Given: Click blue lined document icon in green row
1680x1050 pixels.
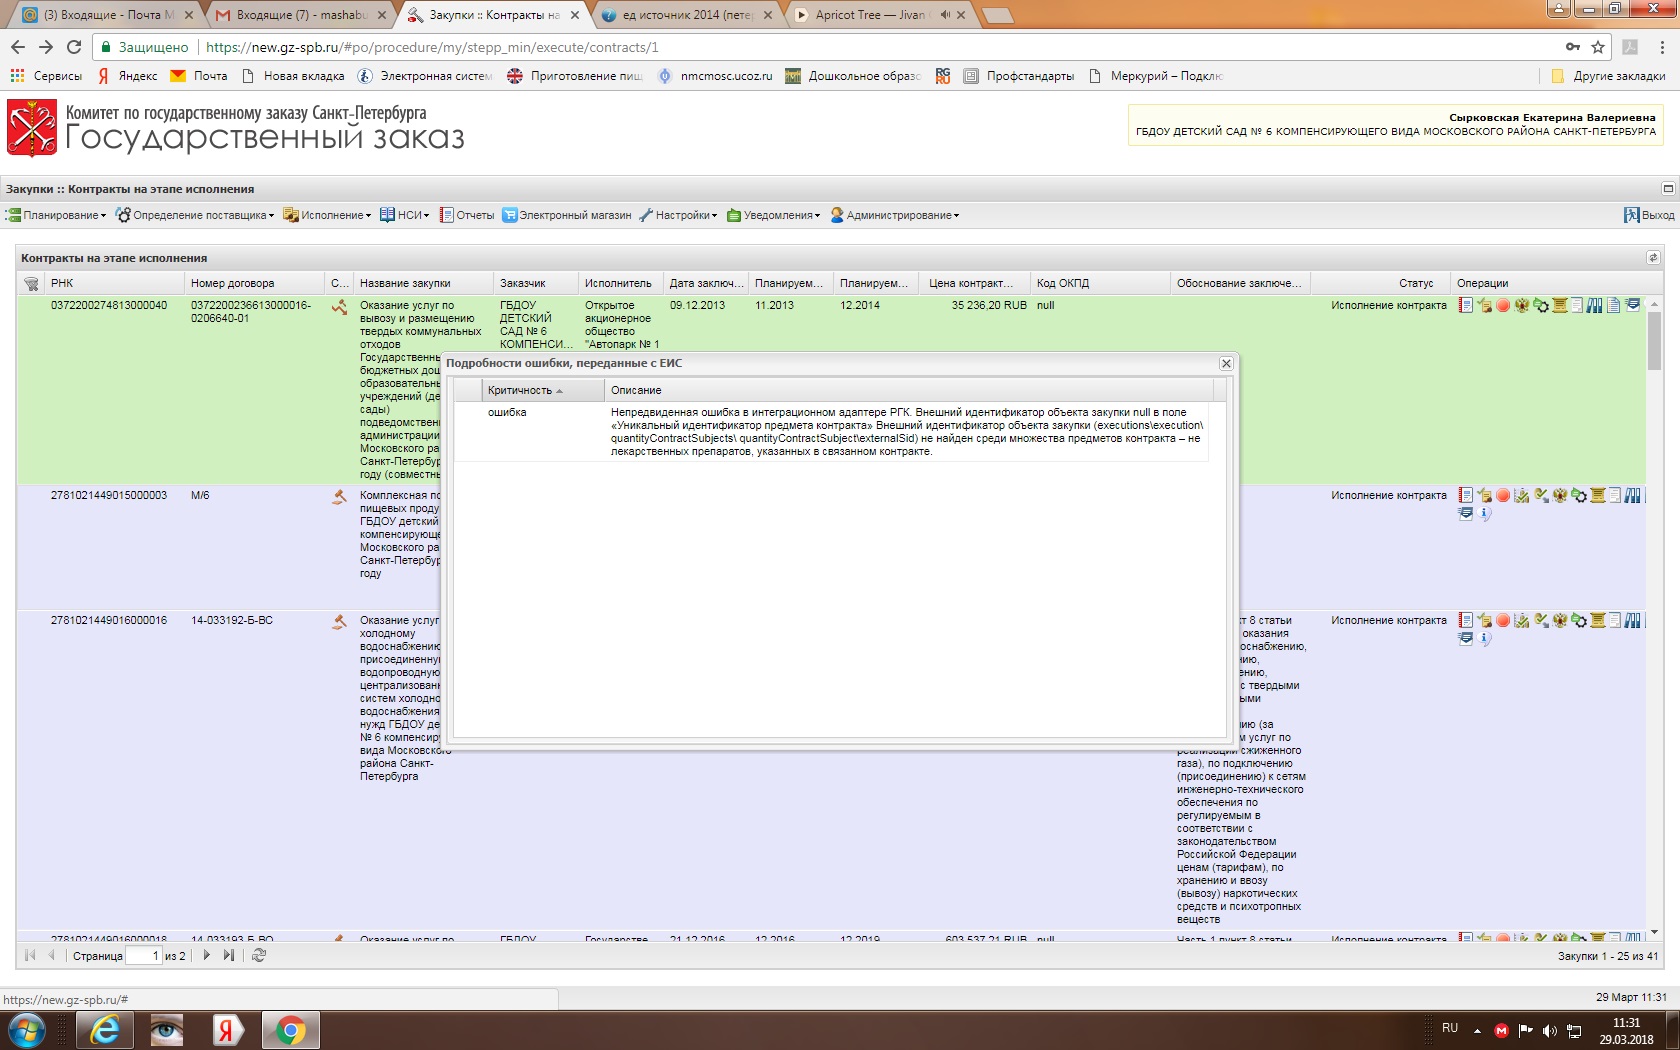Looking at the screenshot, I should point(1613,305).
